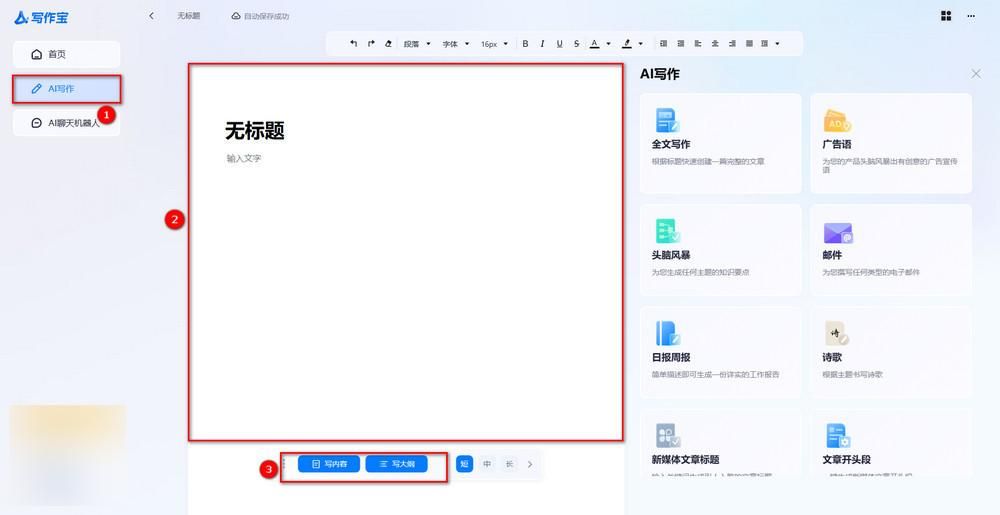Open the three-dot more options menu
The image size is (1000, 515).
coord(971,17)
